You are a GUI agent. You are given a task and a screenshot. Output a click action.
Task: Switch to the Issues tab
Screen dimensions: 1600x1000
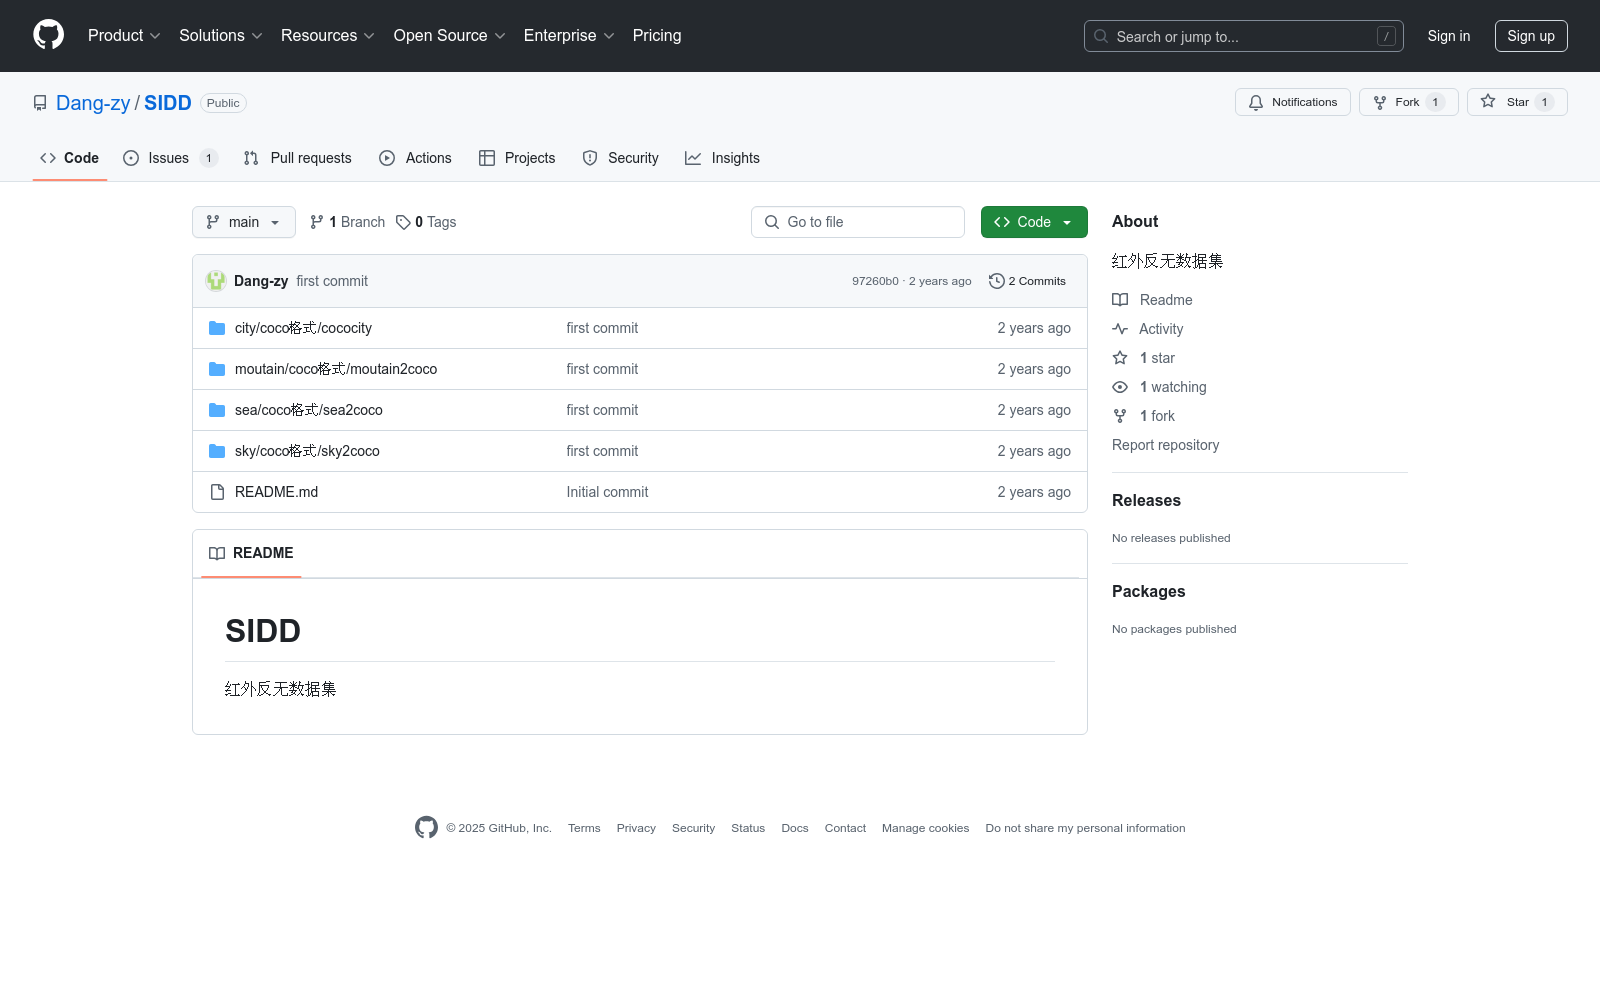coord(170,158)
